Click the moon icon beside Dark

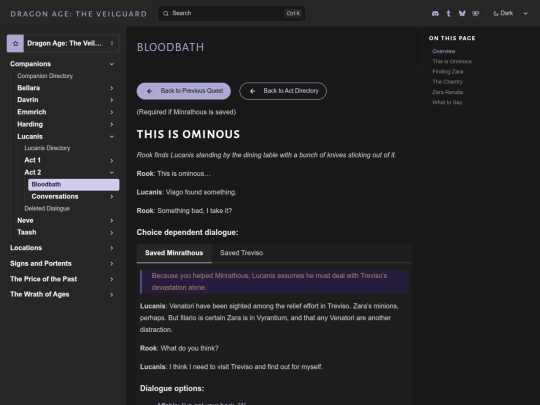point(496,13)
